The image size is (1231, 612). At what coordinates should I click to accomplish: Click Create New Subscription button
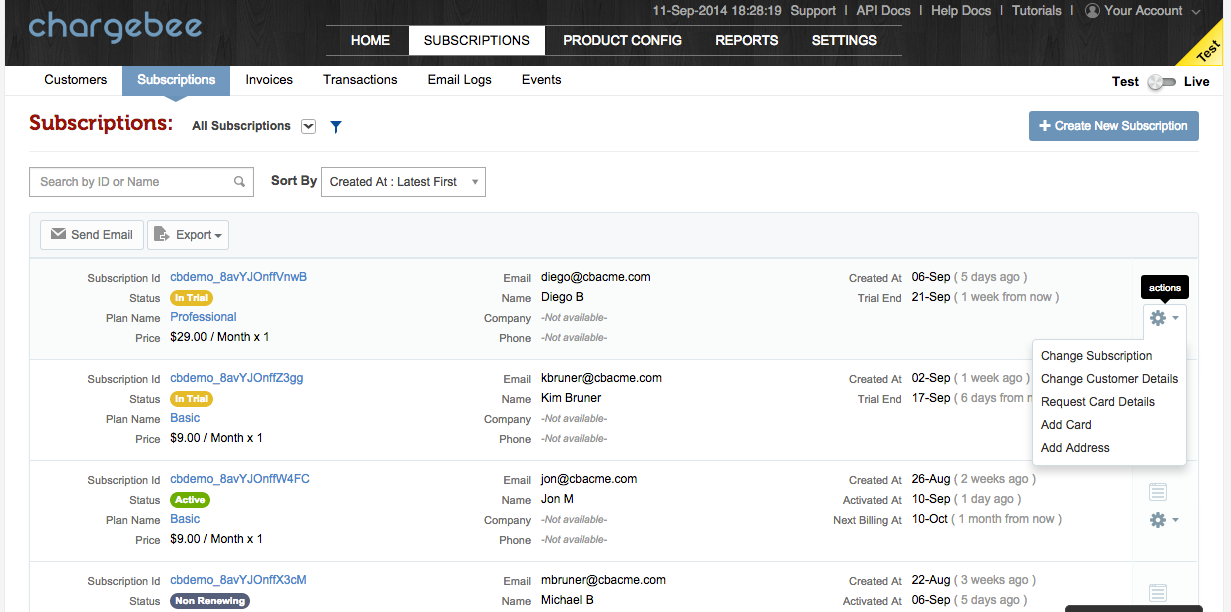coord(1113,126)
